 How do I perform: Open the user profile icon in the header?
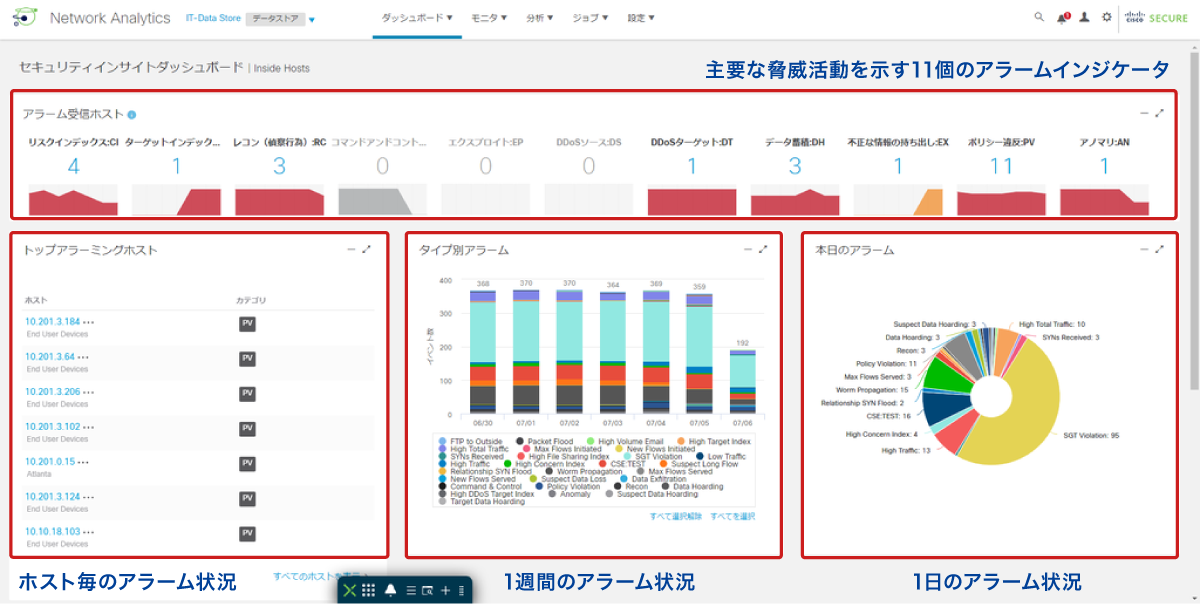(1085, 17)
